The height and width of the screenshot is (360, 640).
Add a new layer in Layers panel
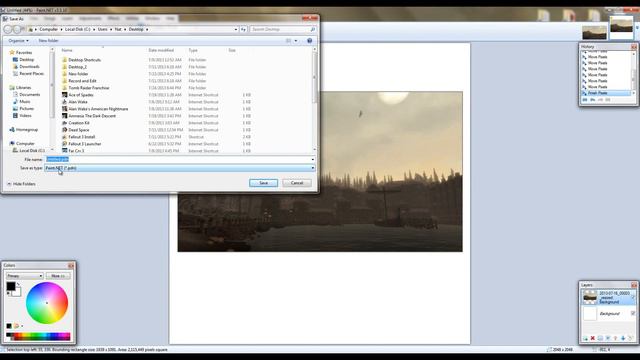585,338
